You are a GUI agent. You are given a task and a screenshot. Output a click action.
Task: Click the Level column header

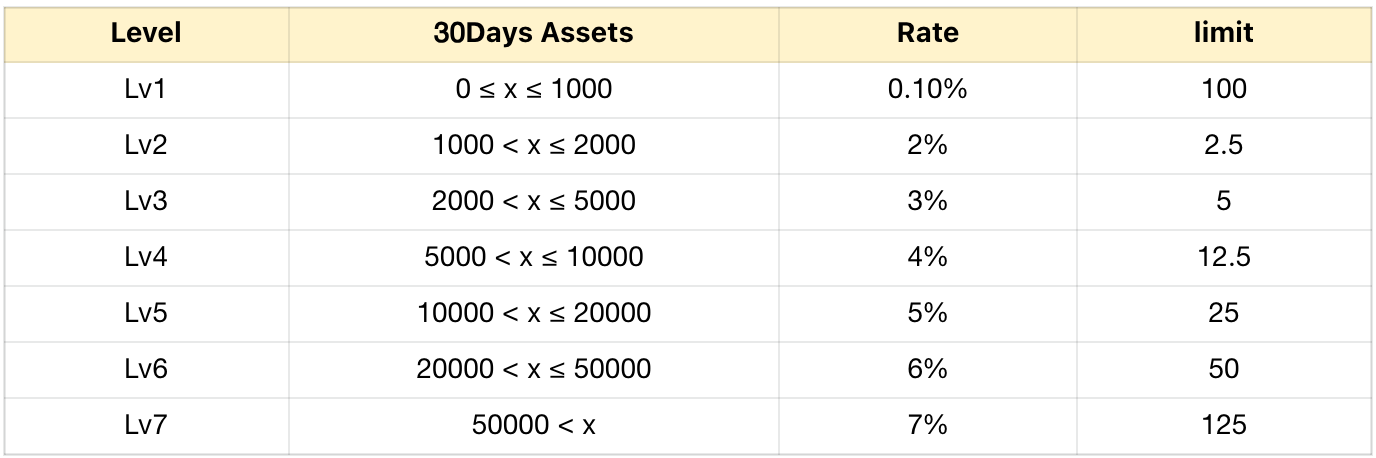pos(146,33)
